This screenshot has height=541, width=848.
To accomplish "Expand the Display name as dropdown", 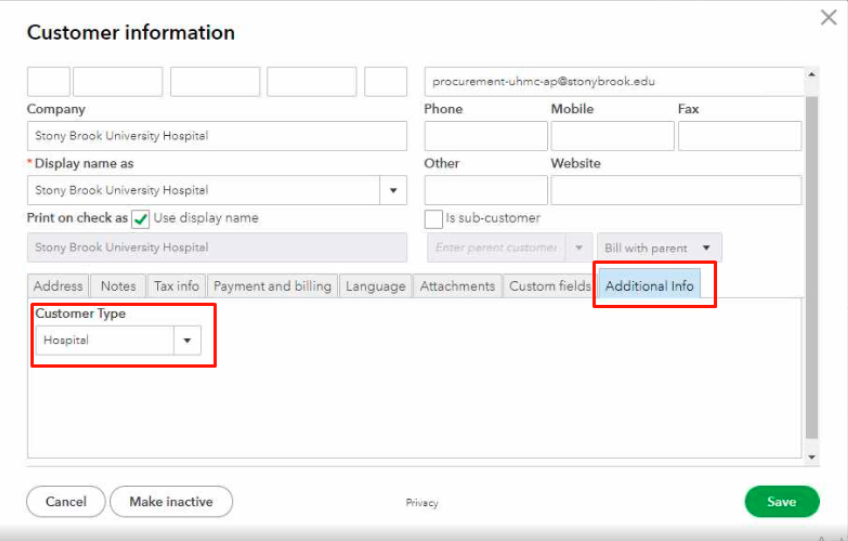I will [x=393, y=190].
